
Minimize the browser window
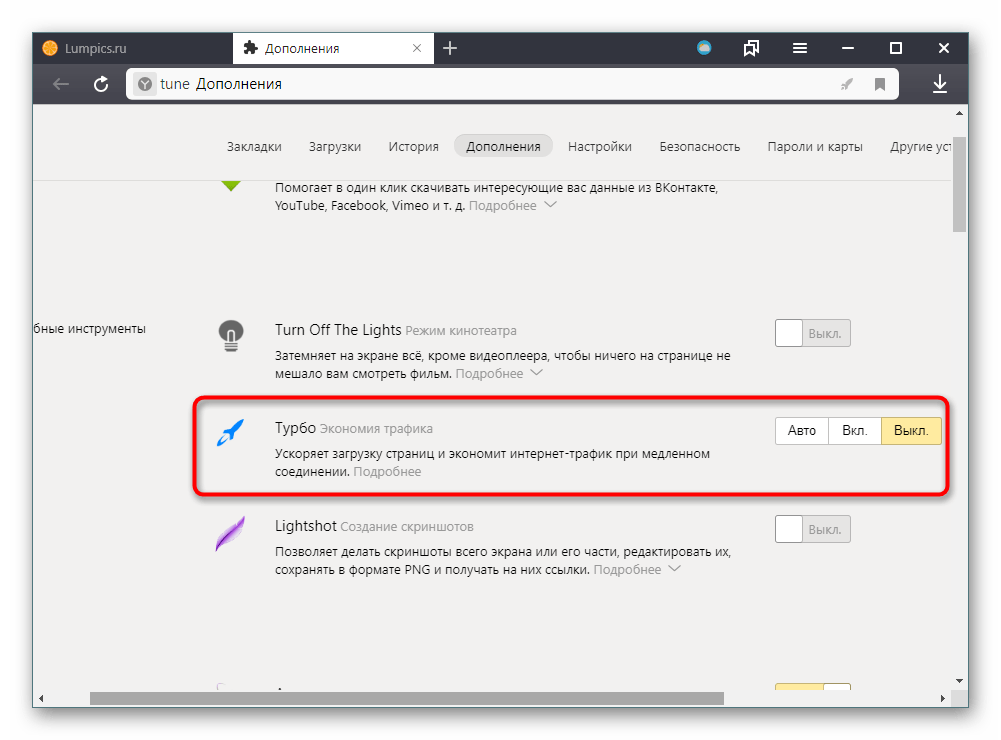848,48
